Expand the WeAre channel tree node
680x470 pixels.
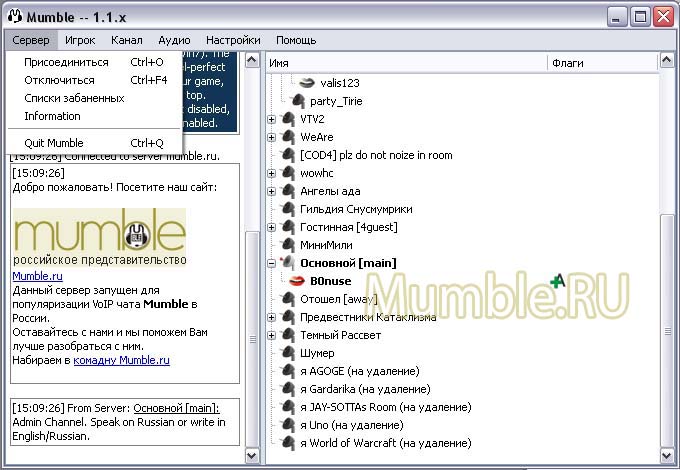(x=271, y=137)
